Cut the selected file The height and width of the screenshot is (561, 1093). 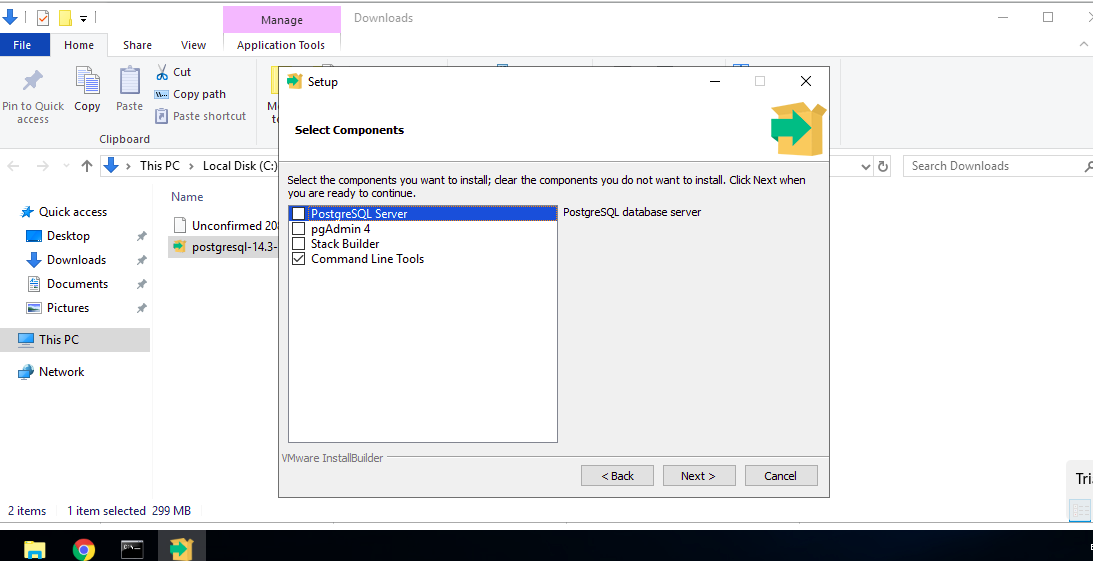pos(173,72)
